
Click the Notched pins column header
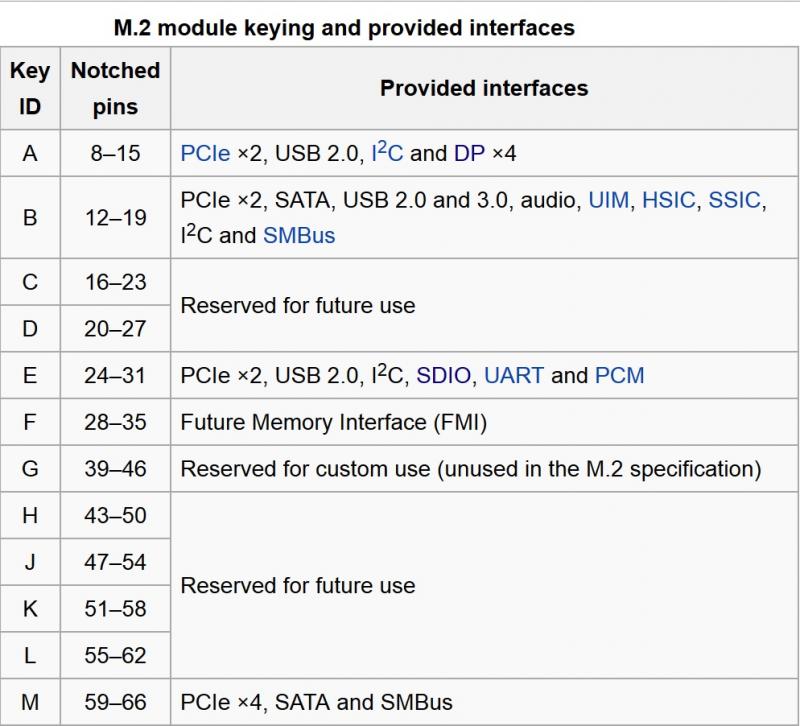(x=115, y=88)
